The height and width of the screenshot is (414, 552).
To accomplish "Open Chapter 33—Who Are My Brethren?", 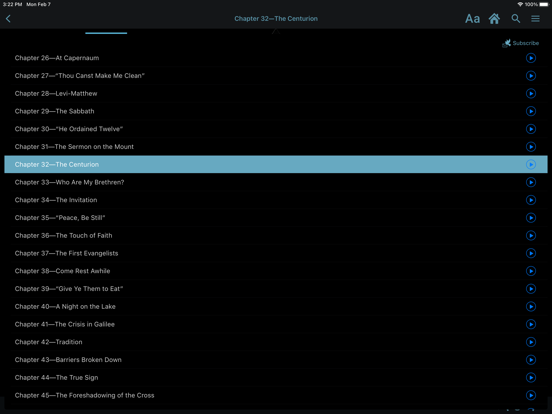I will [69, 182].
